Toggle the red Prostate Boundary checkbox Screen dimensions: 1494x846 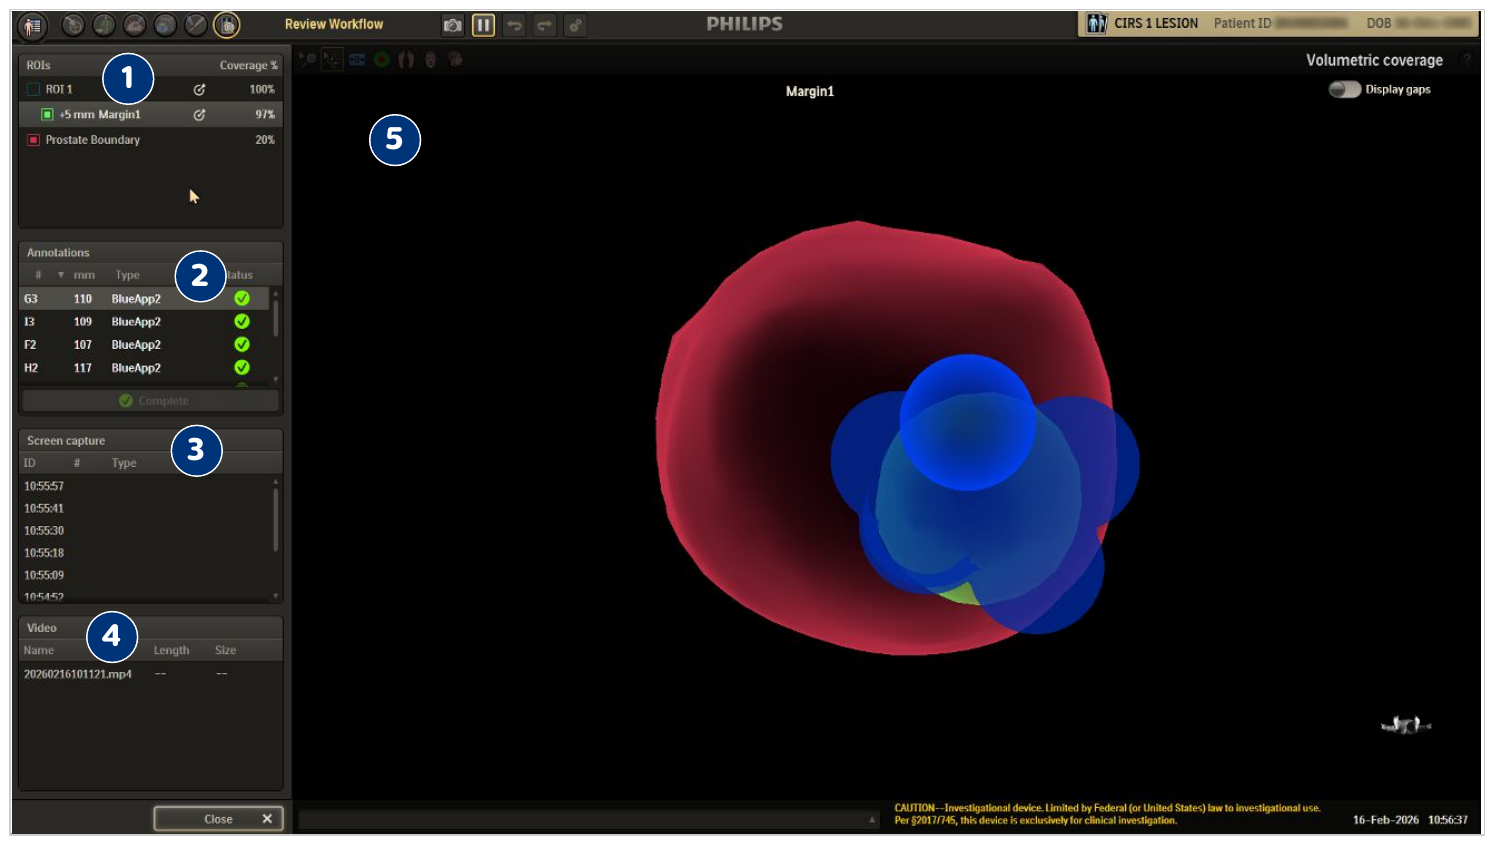(34, 140)
